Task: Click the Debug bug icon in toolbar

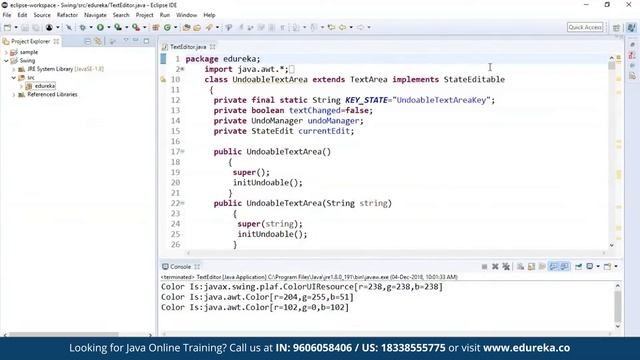Action: tap(82, 27)
